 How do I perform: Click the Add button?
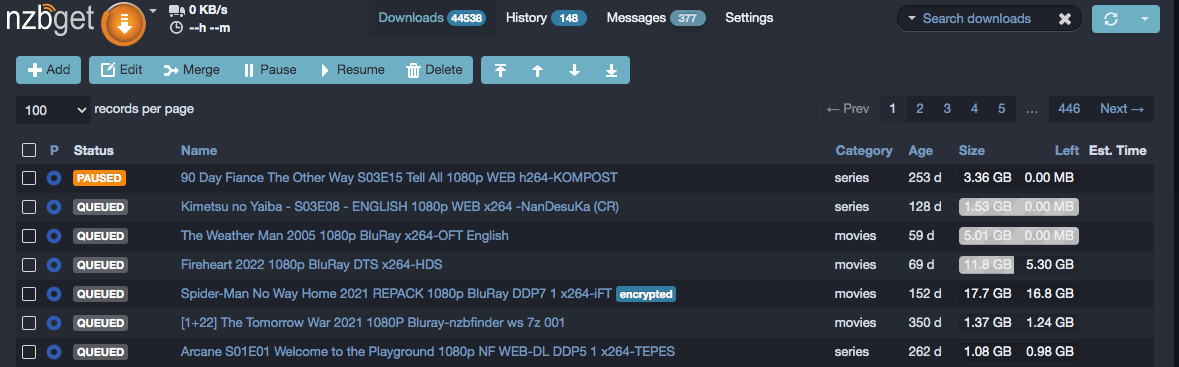click(x=48, y=70)
